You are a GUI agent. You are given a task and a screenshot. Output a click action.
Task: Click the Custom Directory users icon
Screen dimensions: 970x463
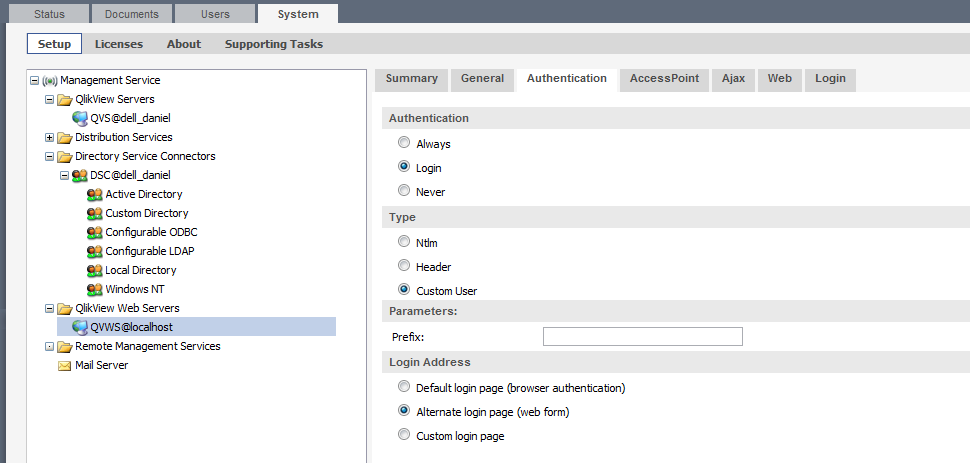click(x=95, y=214)
